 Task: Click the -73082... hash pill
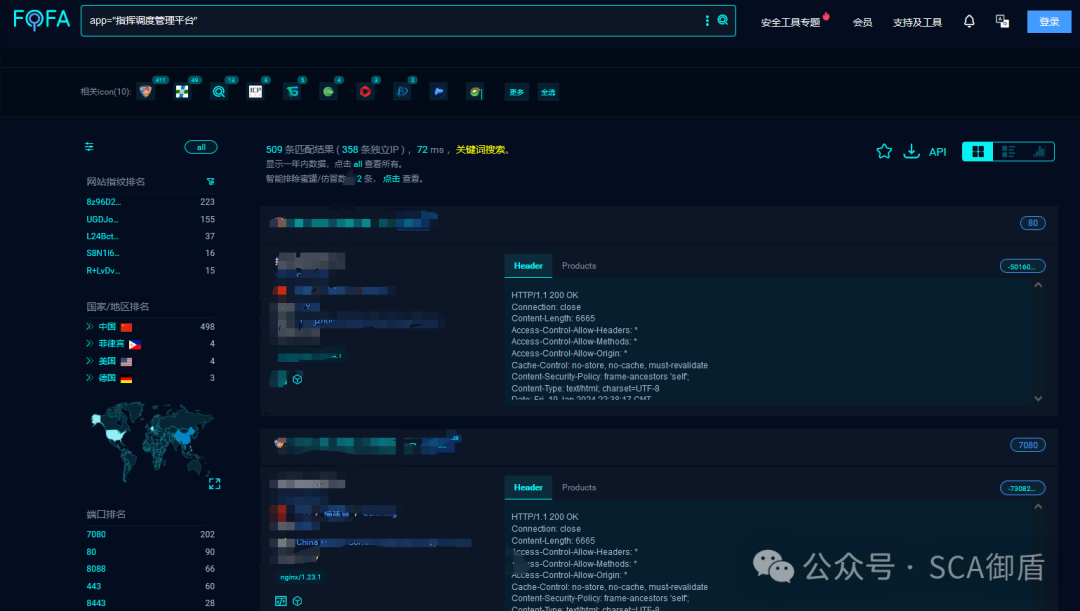tap(1022, 488)
